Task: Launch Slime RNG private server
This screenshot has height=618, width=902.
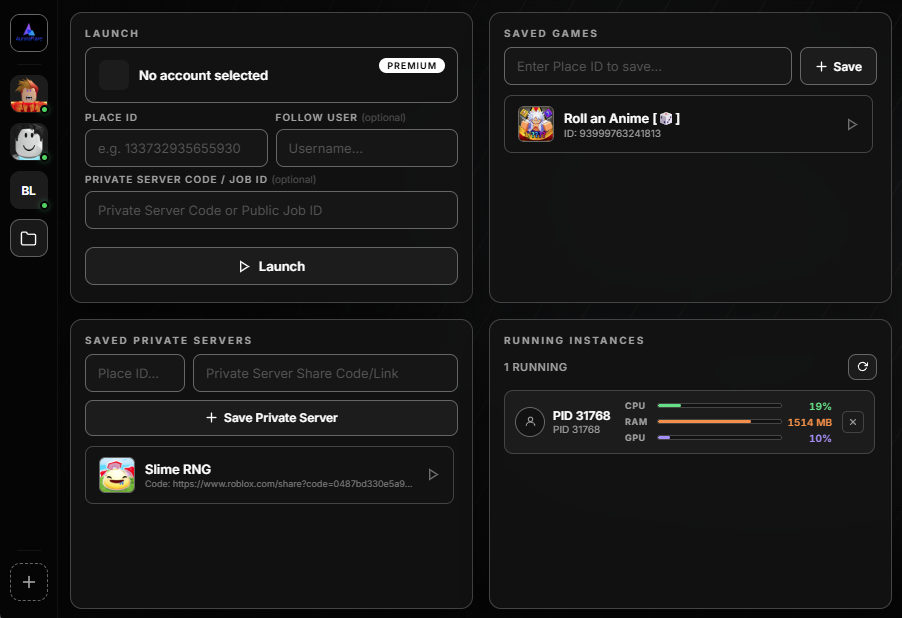Action: pos(433,475)
